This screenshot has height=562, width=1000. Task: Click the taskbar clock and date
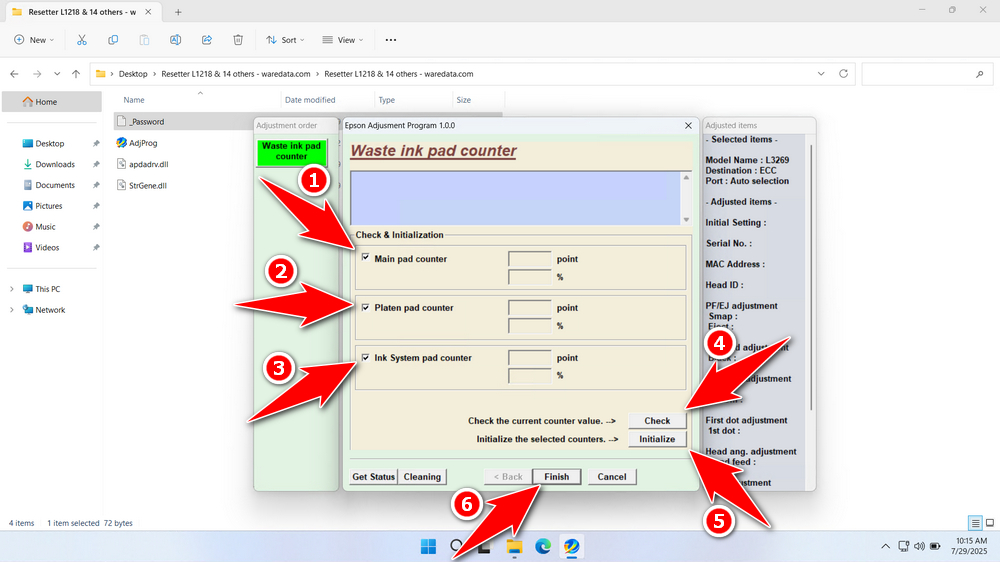point(971,546)
